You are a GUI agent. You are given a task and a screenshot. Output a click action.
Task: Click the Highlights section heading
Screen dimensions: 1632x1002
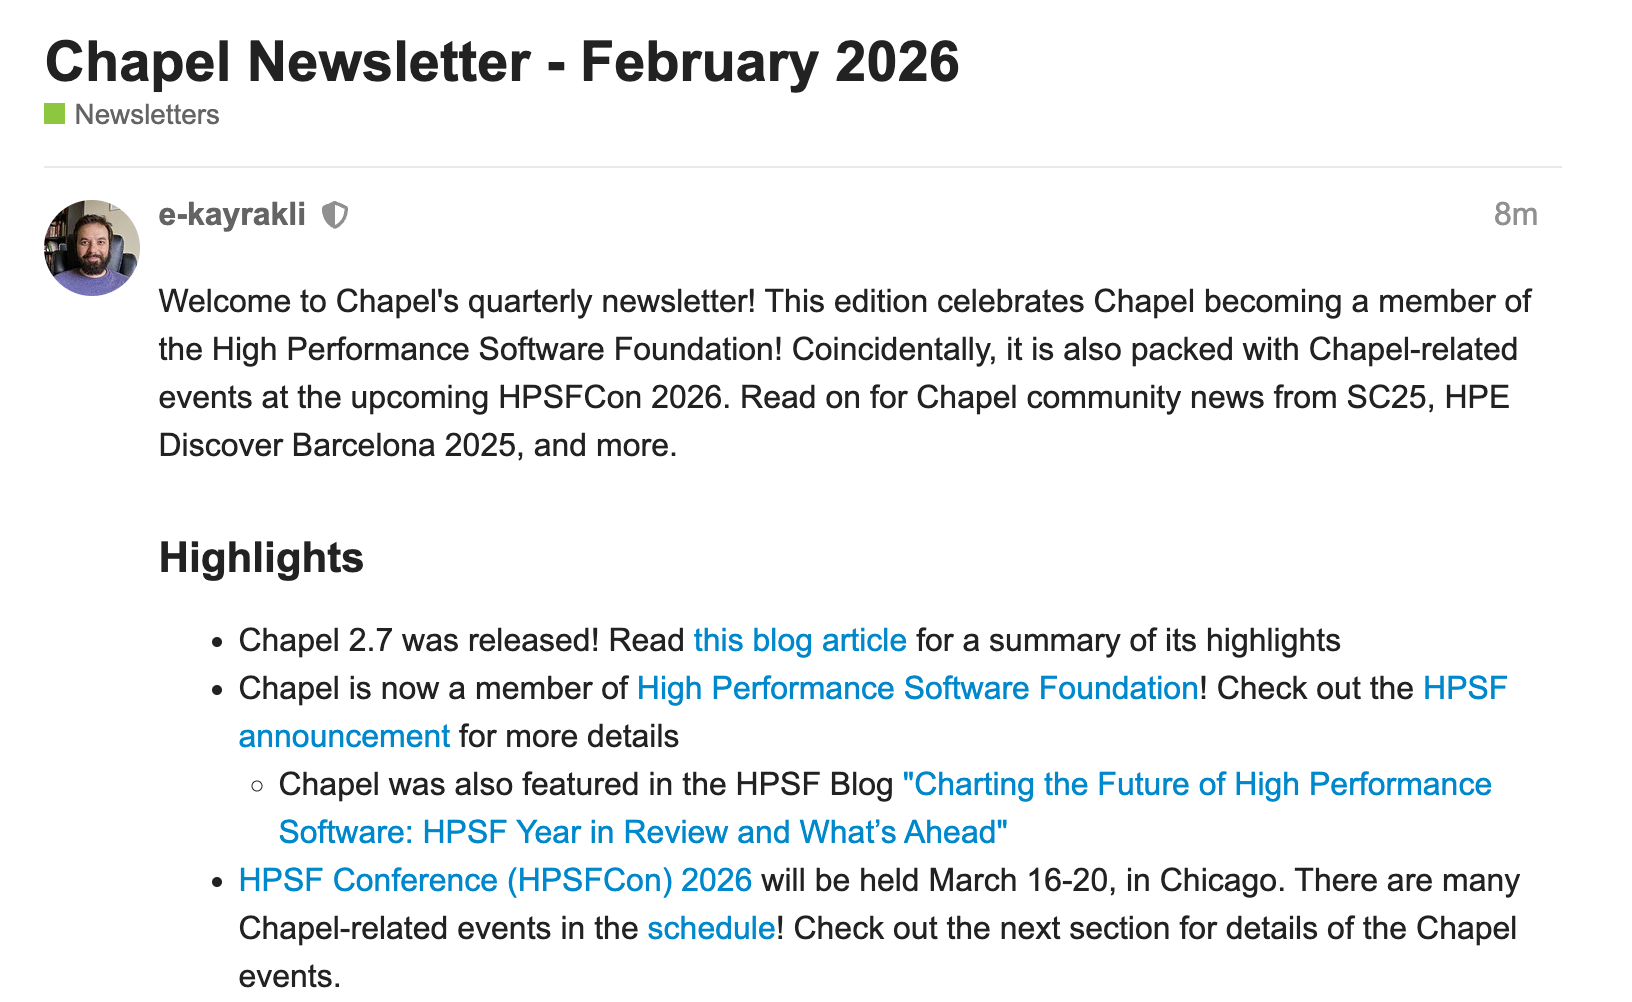click(261, 558)
